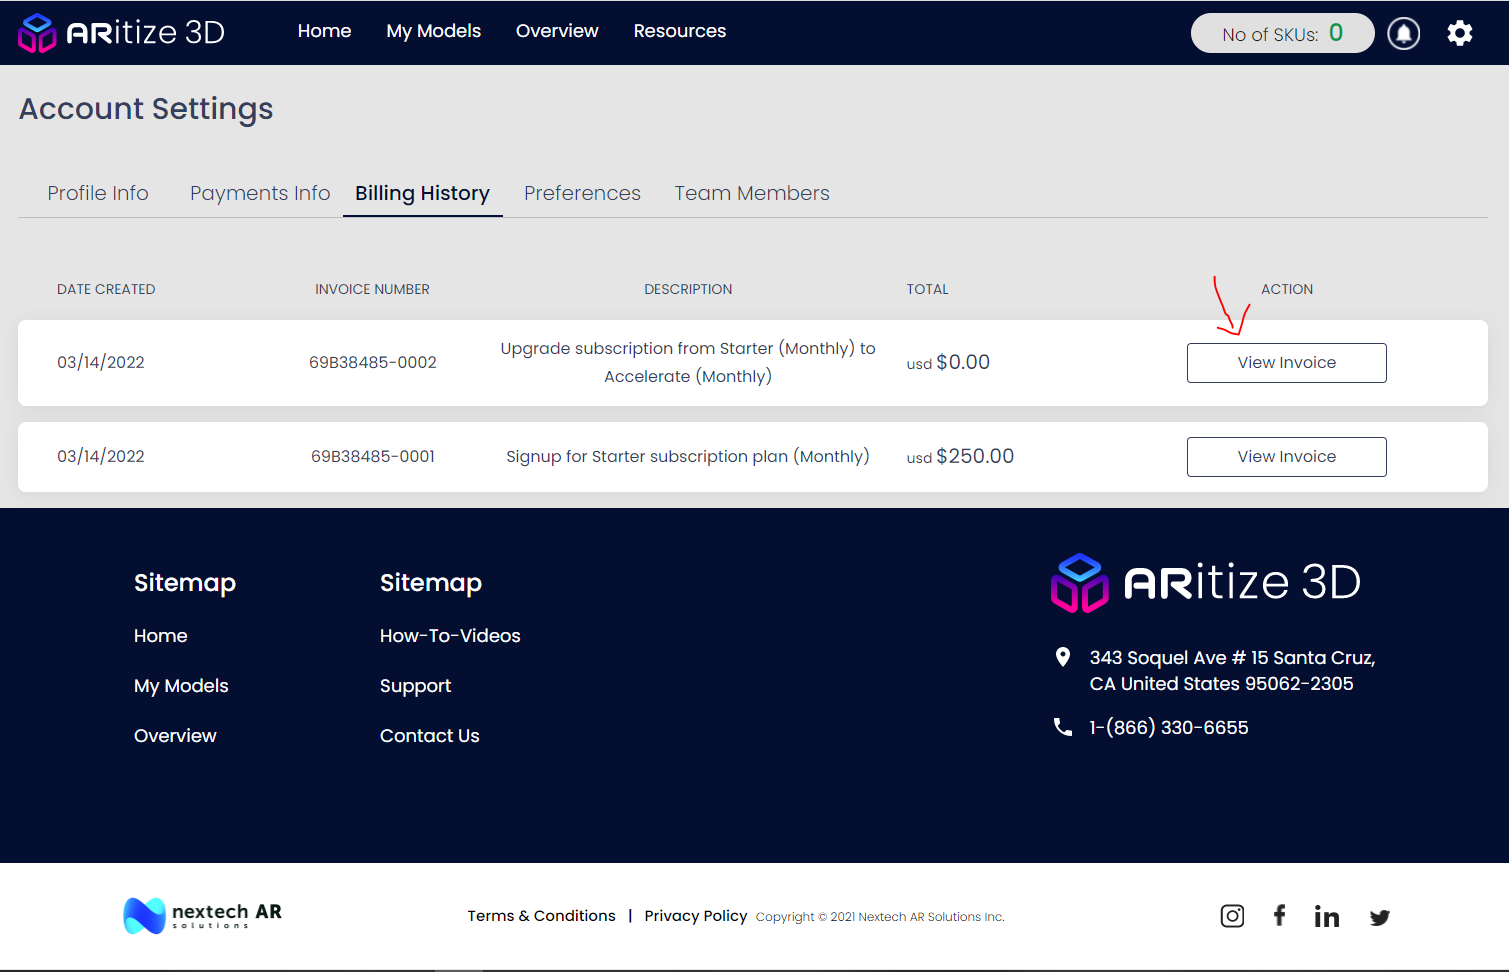This screenshot has width=1509, height=972.
Task: Open Contact Us footer link
Action: coord(430,736)
